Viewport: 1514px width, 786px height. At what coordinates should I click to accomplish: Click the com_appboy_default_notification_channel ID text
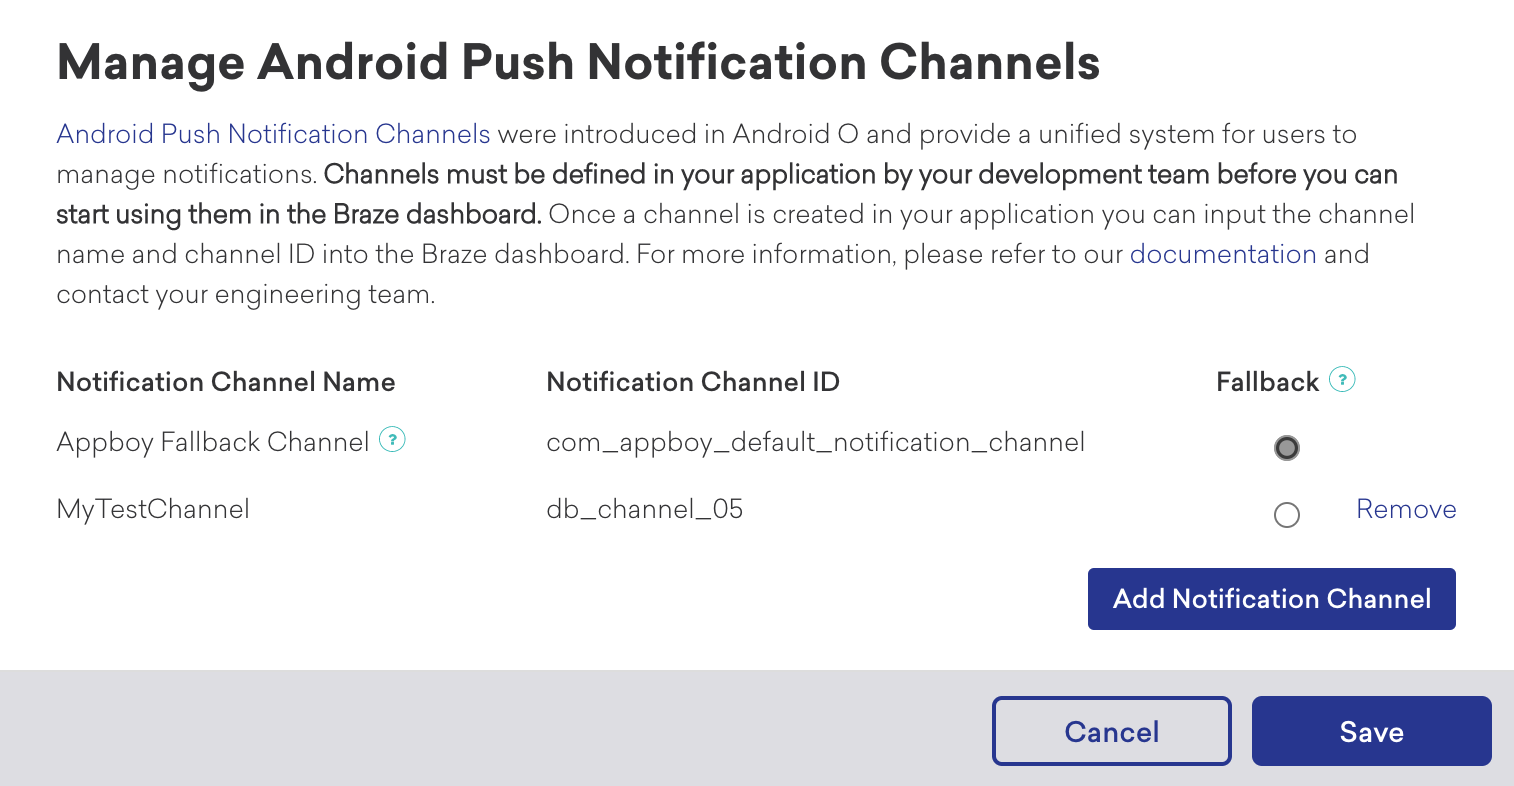tap(816, 442)
